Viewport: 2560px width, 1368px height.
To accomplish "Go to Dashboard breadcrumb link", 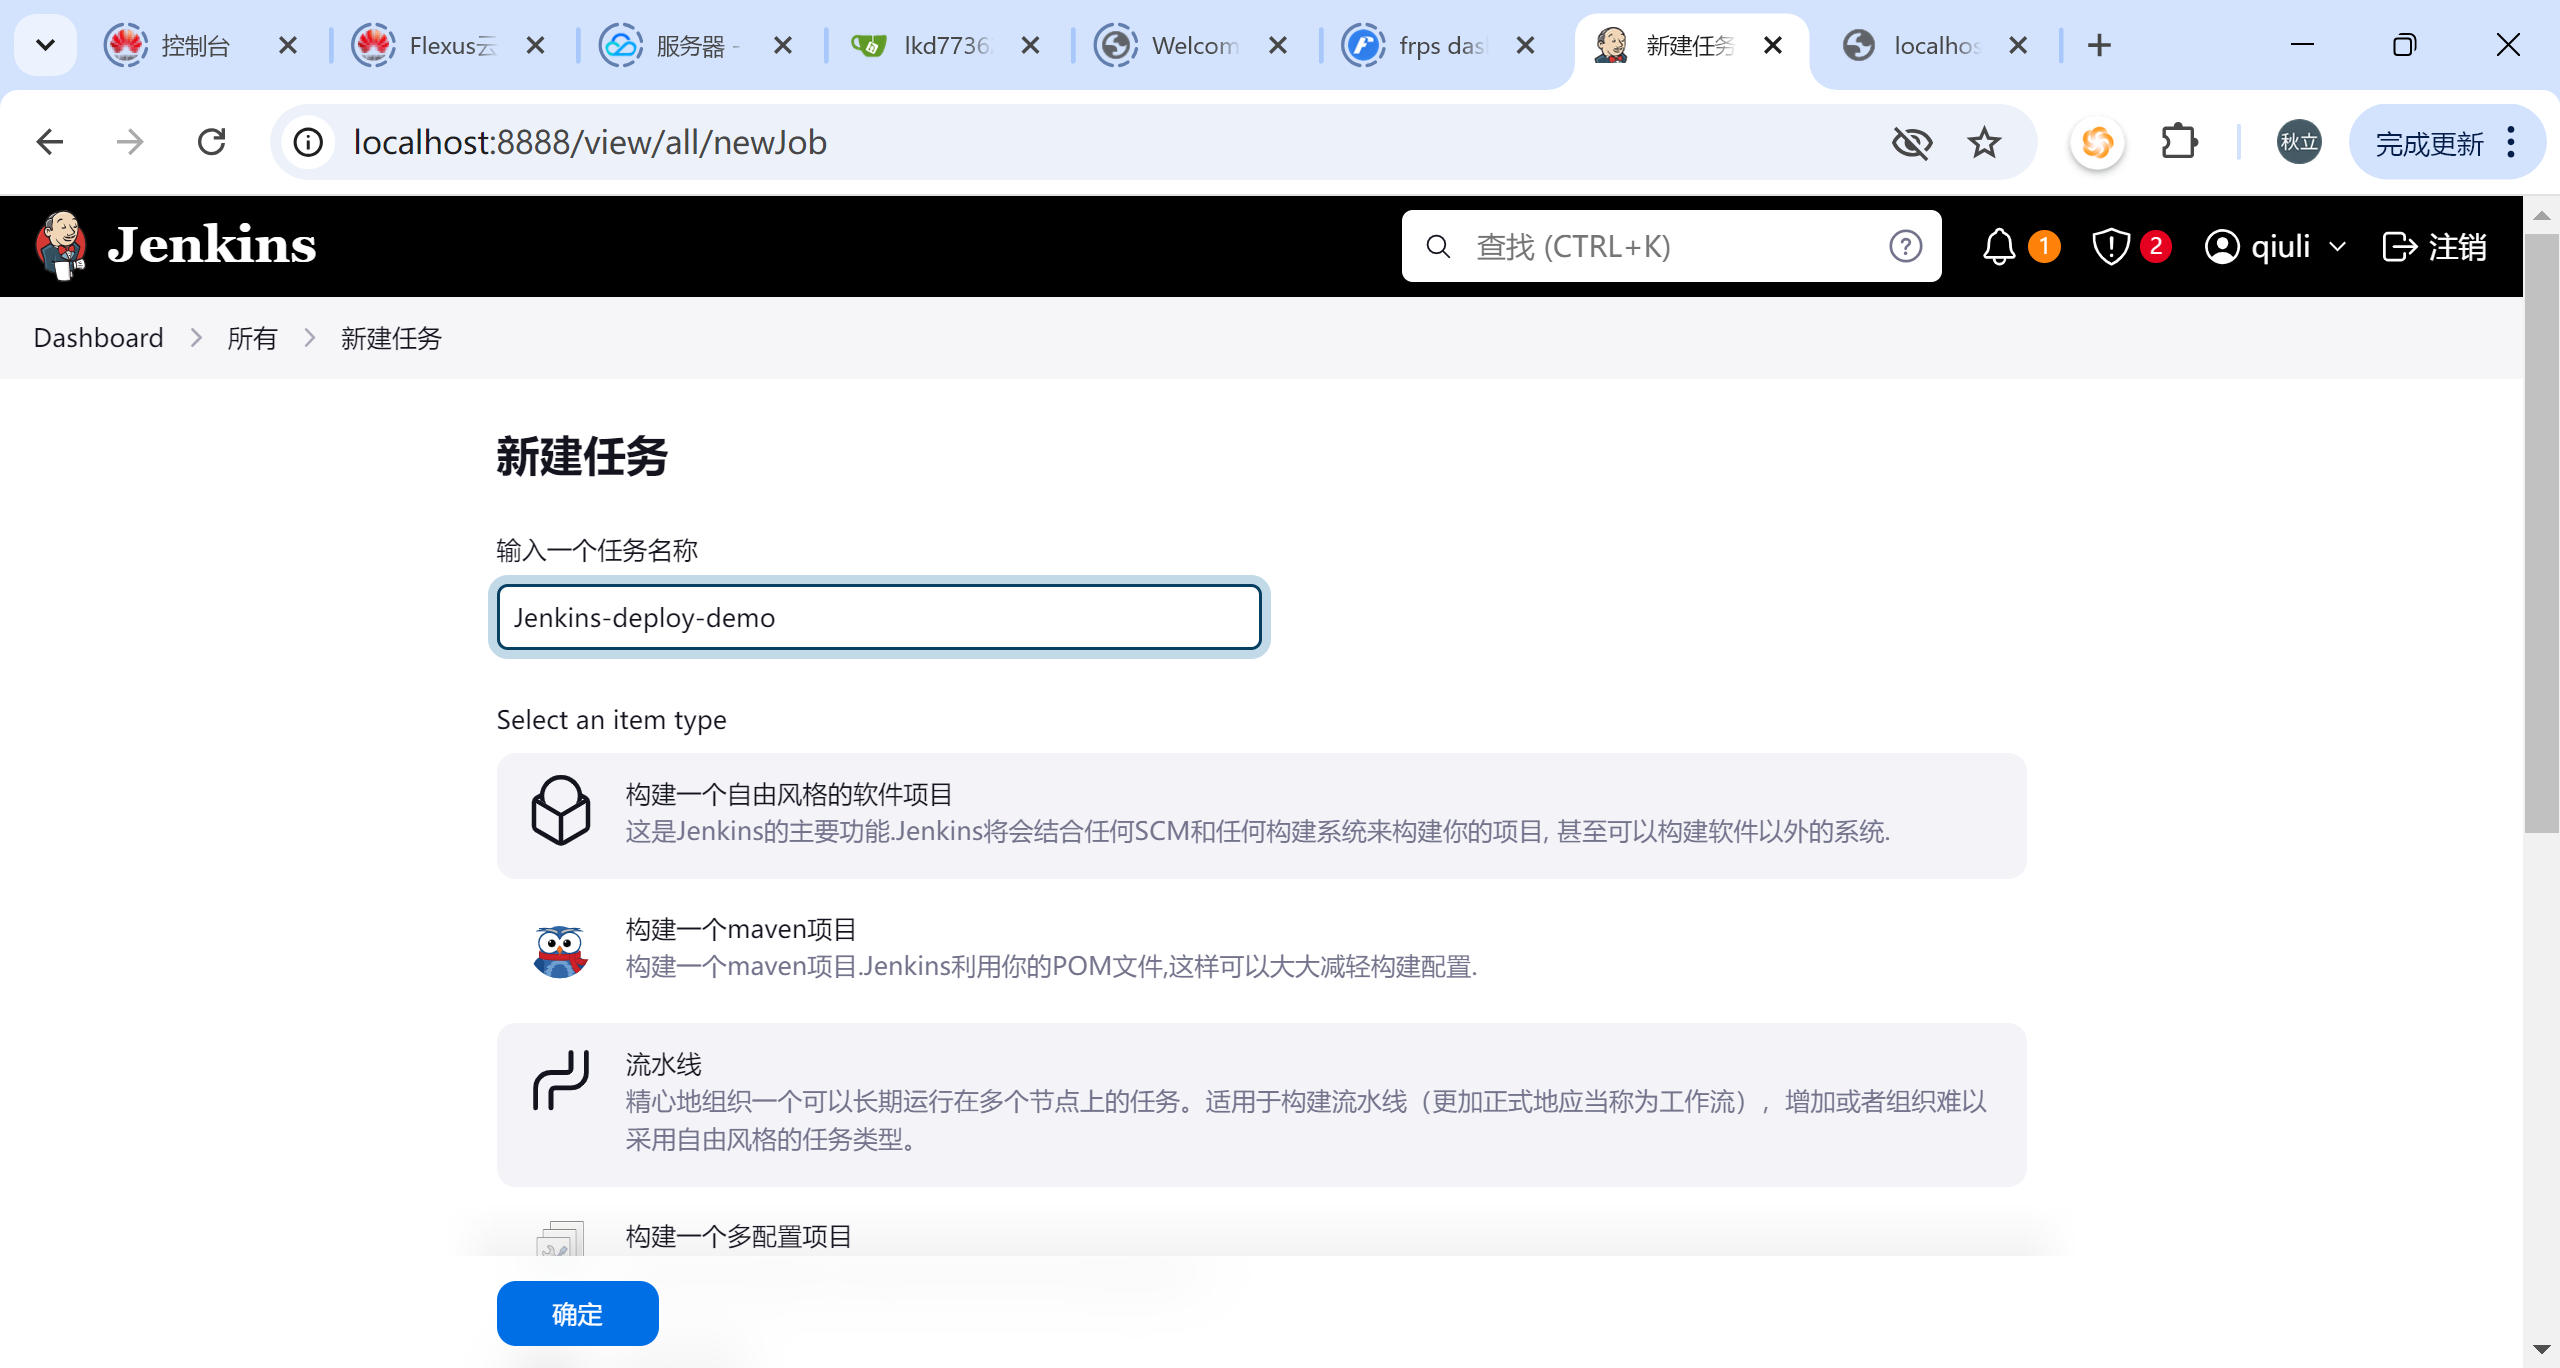I will [98, 338].
